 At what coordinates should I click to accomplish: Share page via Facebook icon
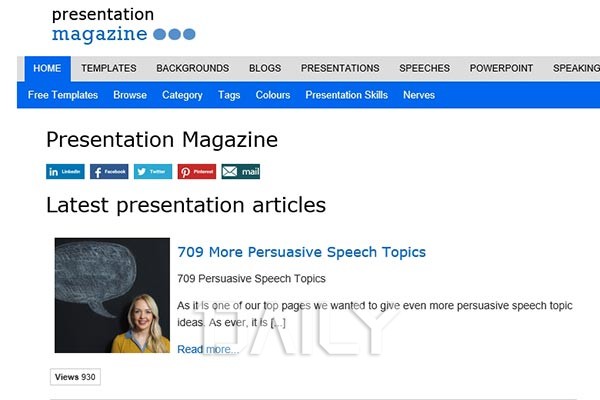coord(109,172)
